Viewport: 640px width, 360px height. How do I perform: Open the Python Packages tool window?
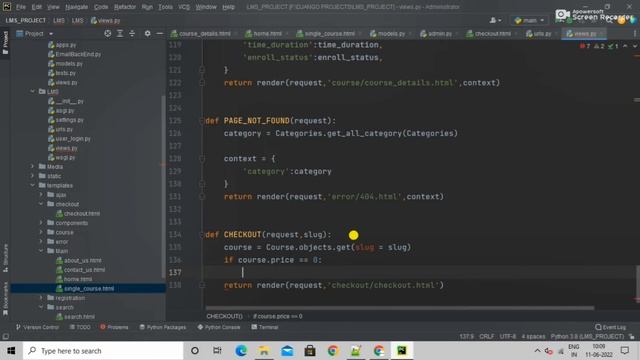coord(162,327)
